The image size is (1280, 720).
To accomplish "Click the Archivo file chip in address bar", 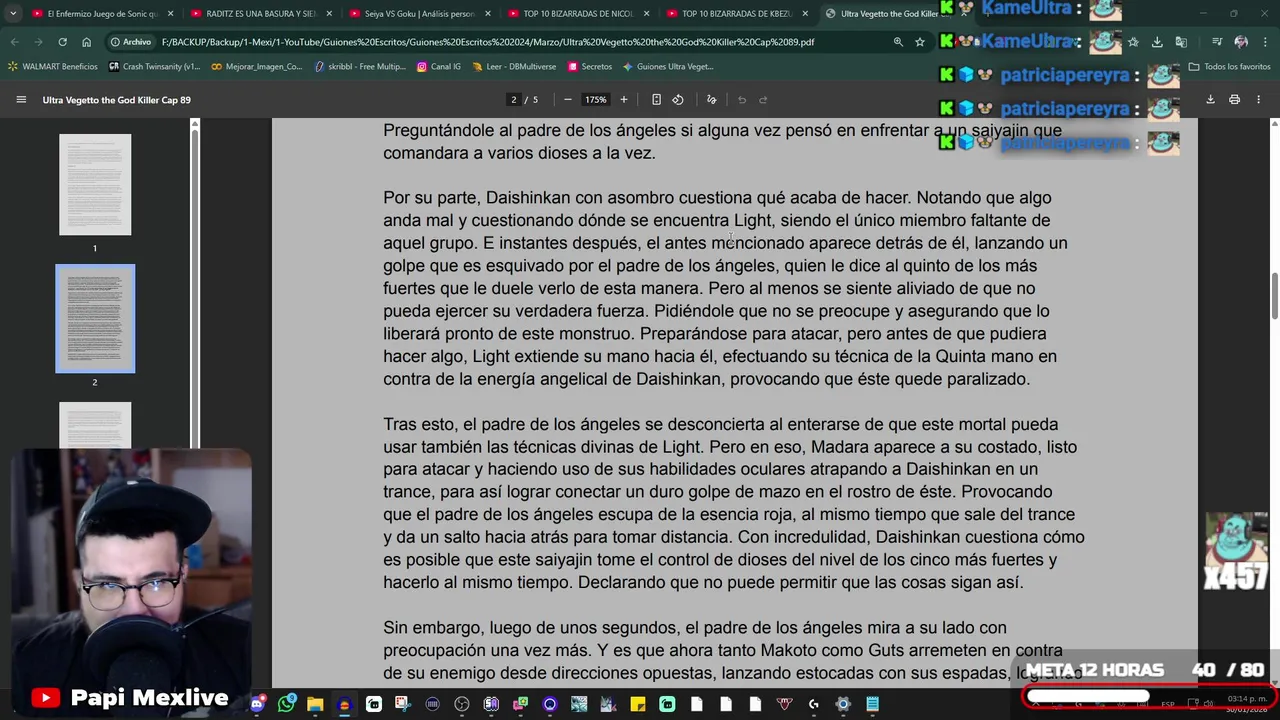I will point(131,42).
